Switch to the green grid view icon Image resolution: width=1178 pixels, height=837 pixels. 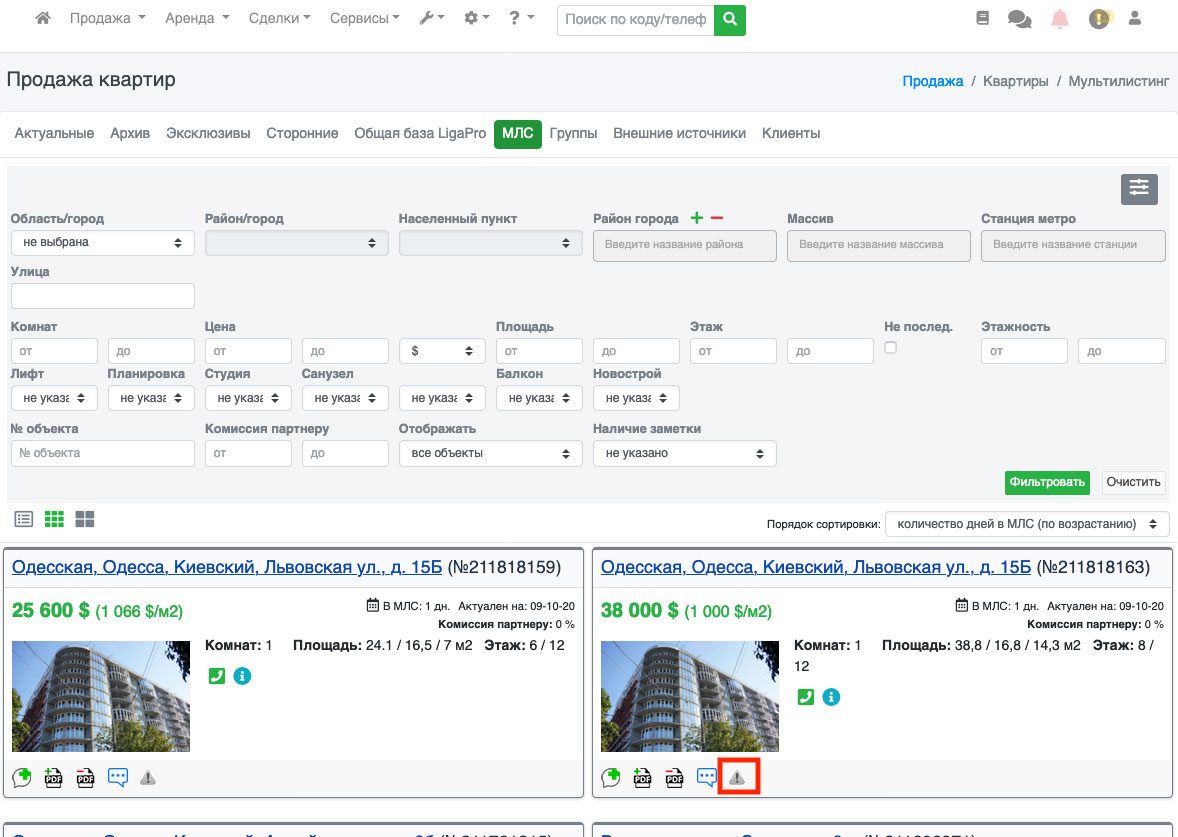[54, 519]
